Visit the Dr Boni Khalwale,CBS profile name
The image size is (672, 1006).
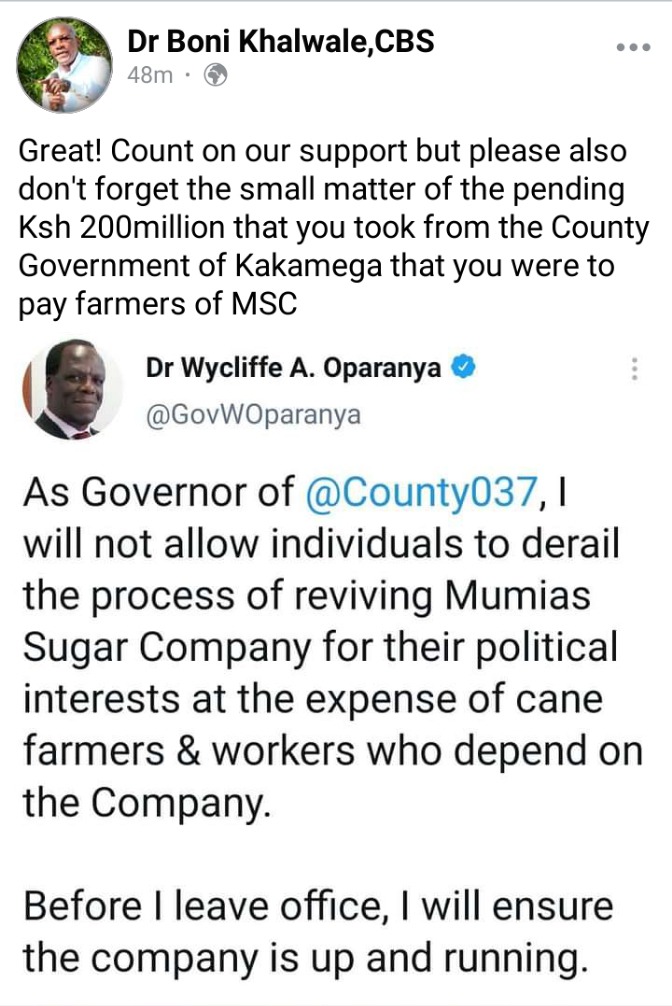coord(280,41)
